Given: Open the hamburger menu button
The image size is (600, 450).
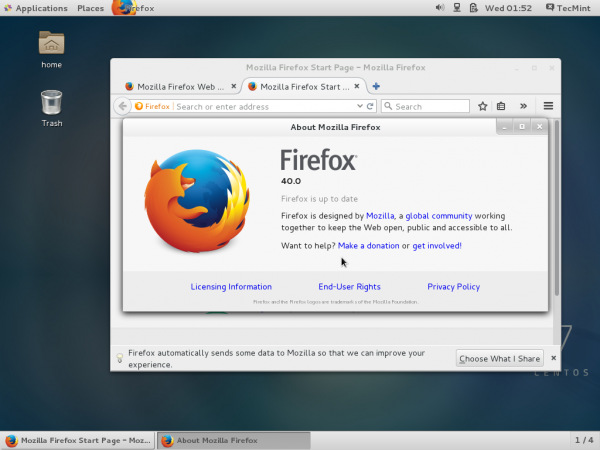Looking at the screenshot, I should pyautogui.click(x=548, y=106).
